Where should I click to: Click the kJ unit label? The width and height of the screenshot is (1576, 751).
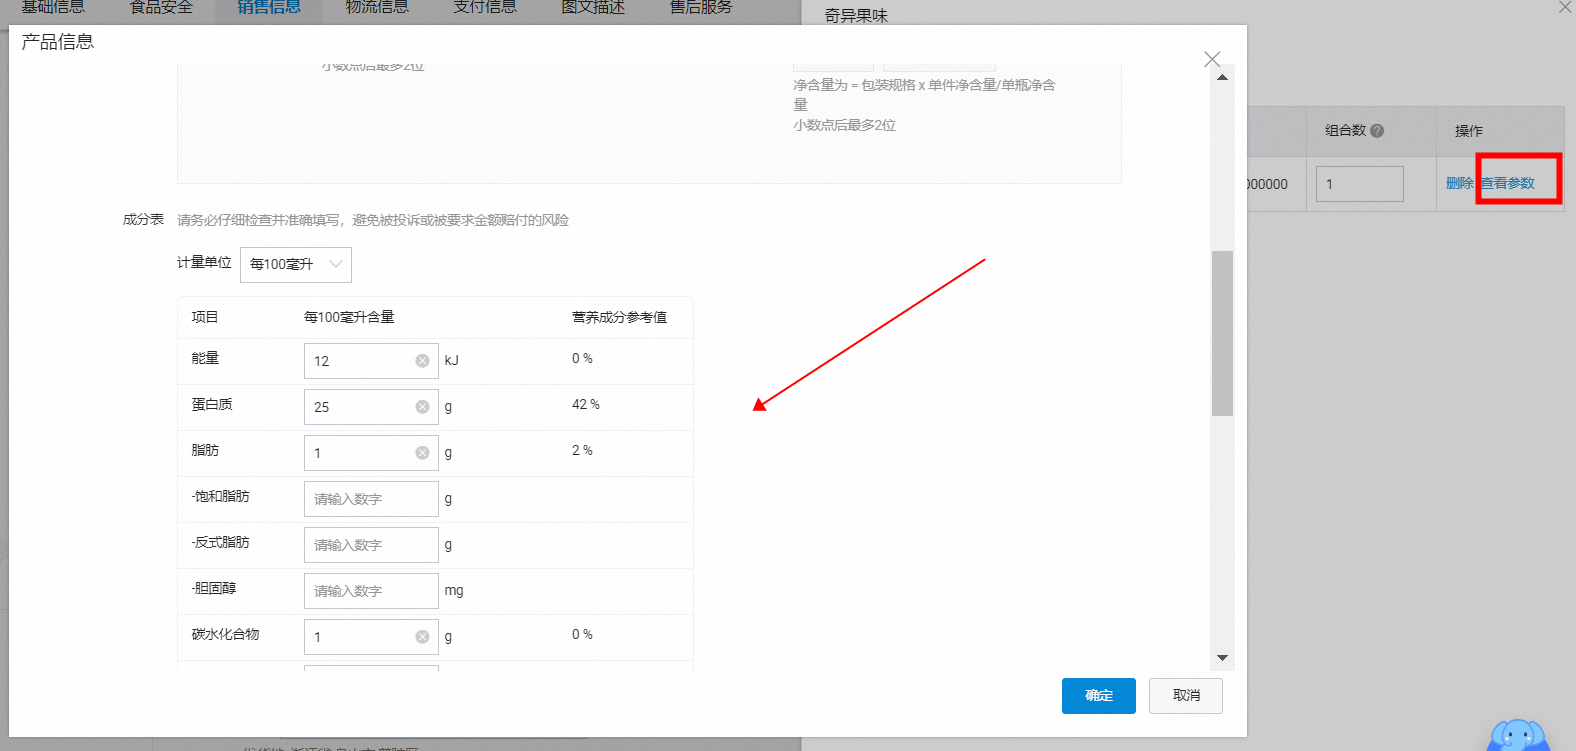pyautogui.click(x=452, y=360)
